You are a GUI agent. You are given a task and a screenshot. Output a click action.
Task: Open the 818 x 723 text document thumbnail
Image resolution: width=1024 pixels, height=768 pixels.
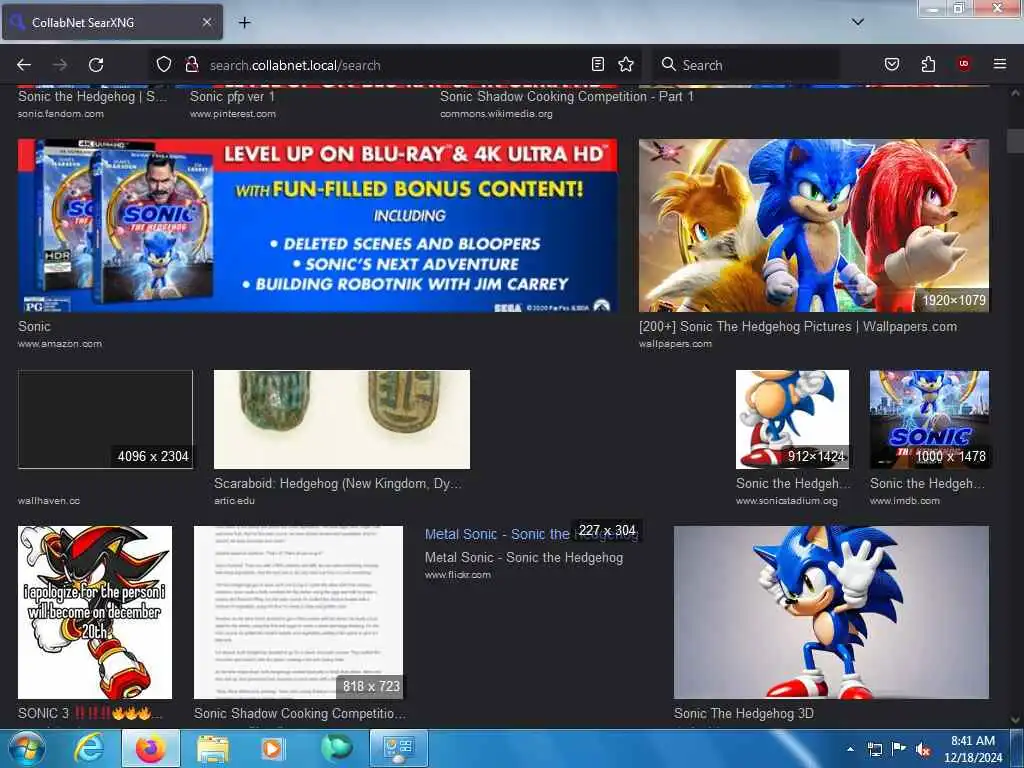tap(298, 613)
